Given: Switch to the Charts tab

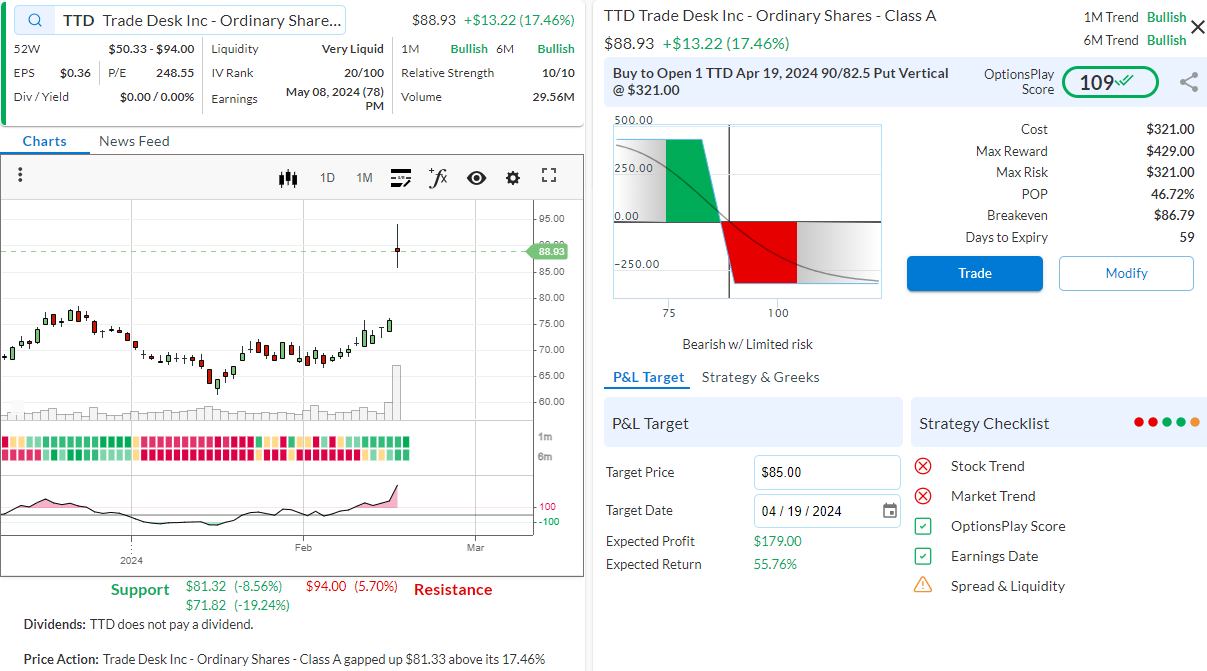Looking at the screenshot, I should (45, 141).
